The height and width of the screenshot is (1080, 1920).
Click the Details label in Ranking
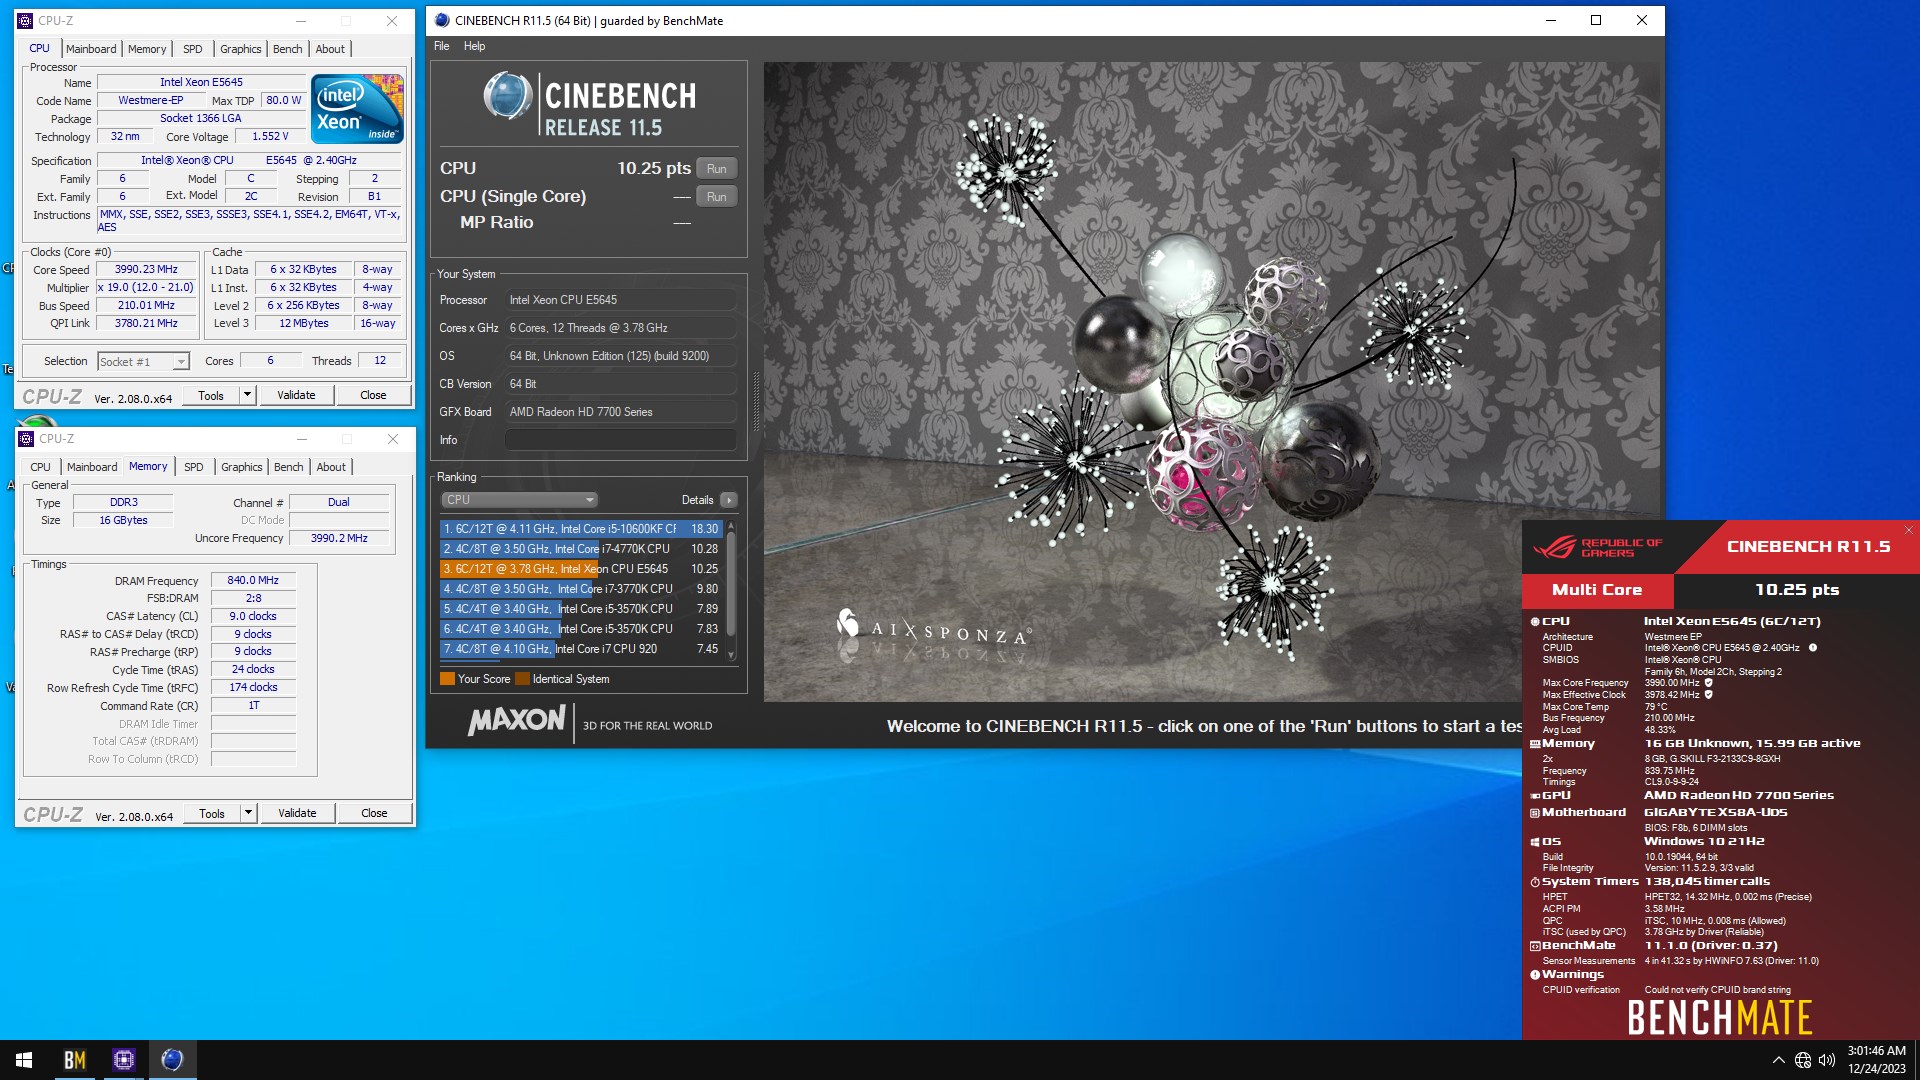pyautogui.click(x=697, y=500)
